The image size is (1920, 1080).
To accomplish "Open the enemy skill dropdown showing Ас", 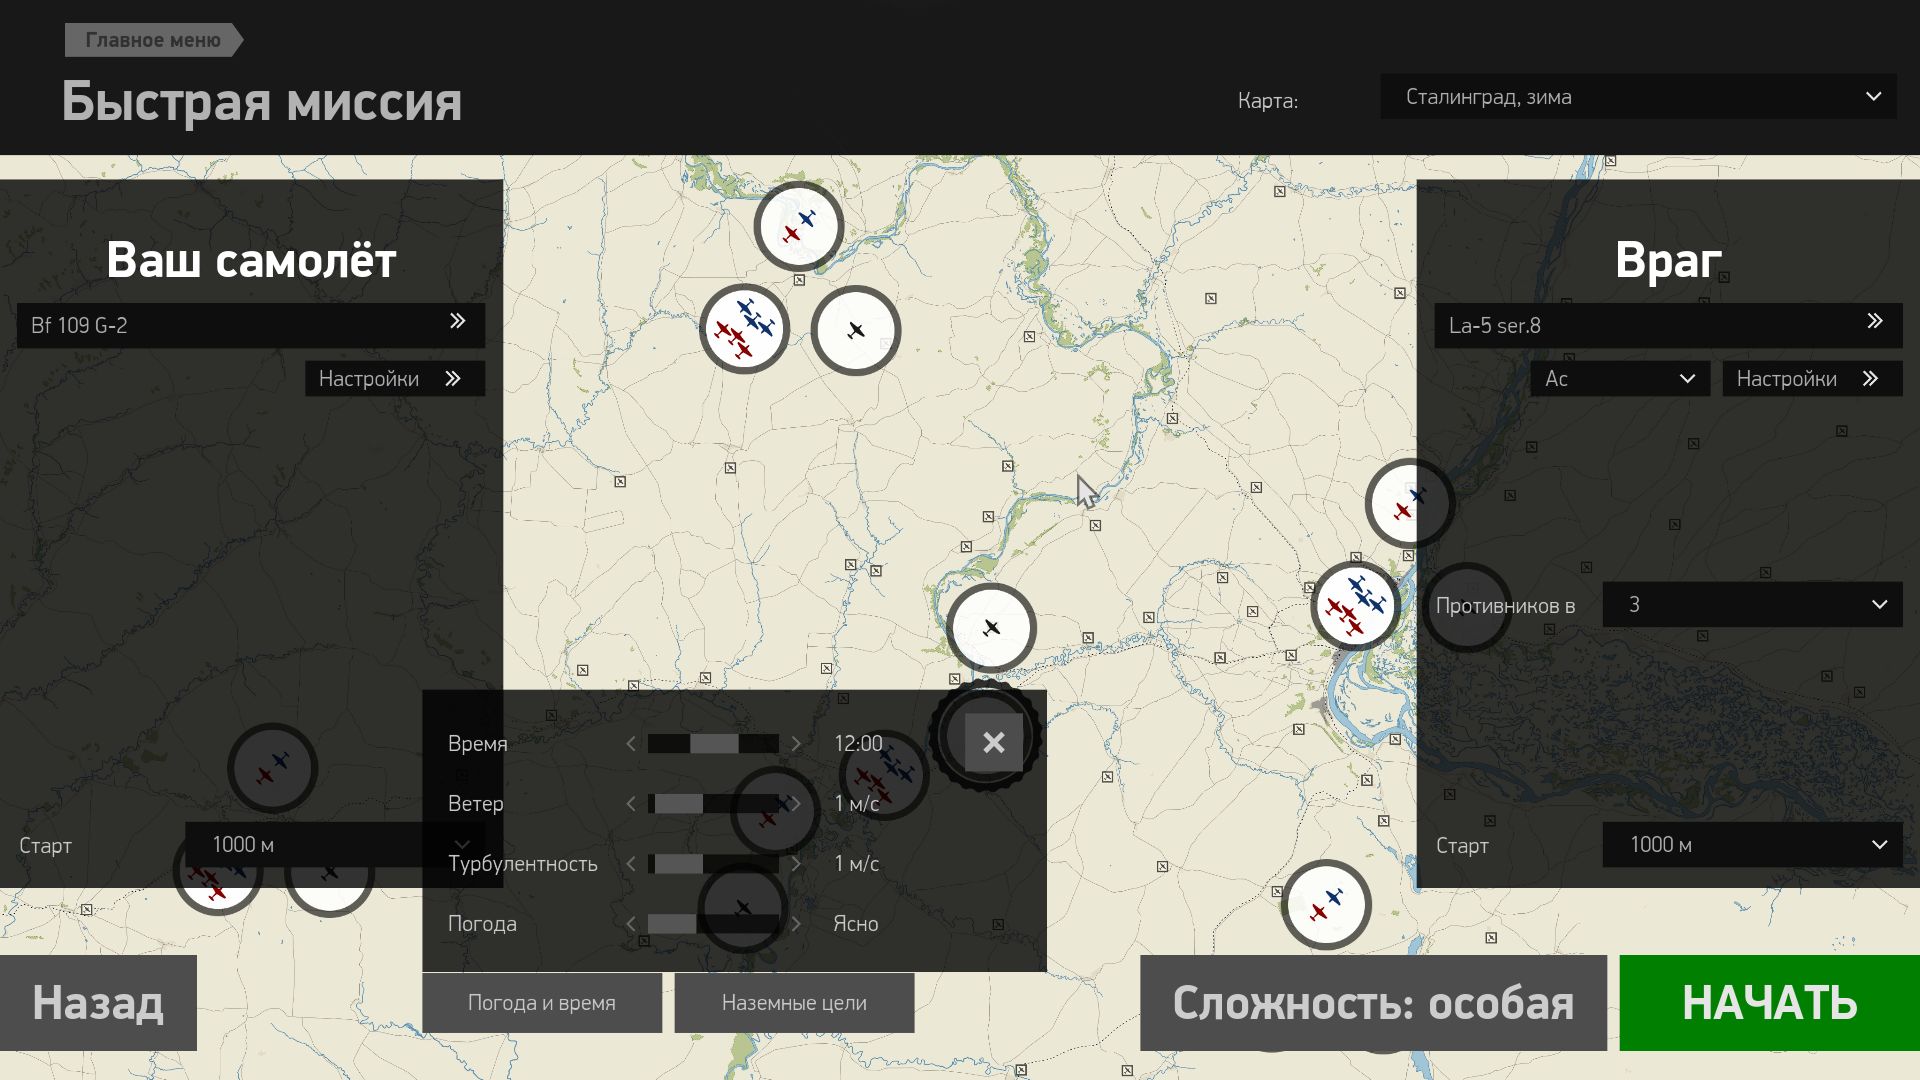I will [1620, 379].
